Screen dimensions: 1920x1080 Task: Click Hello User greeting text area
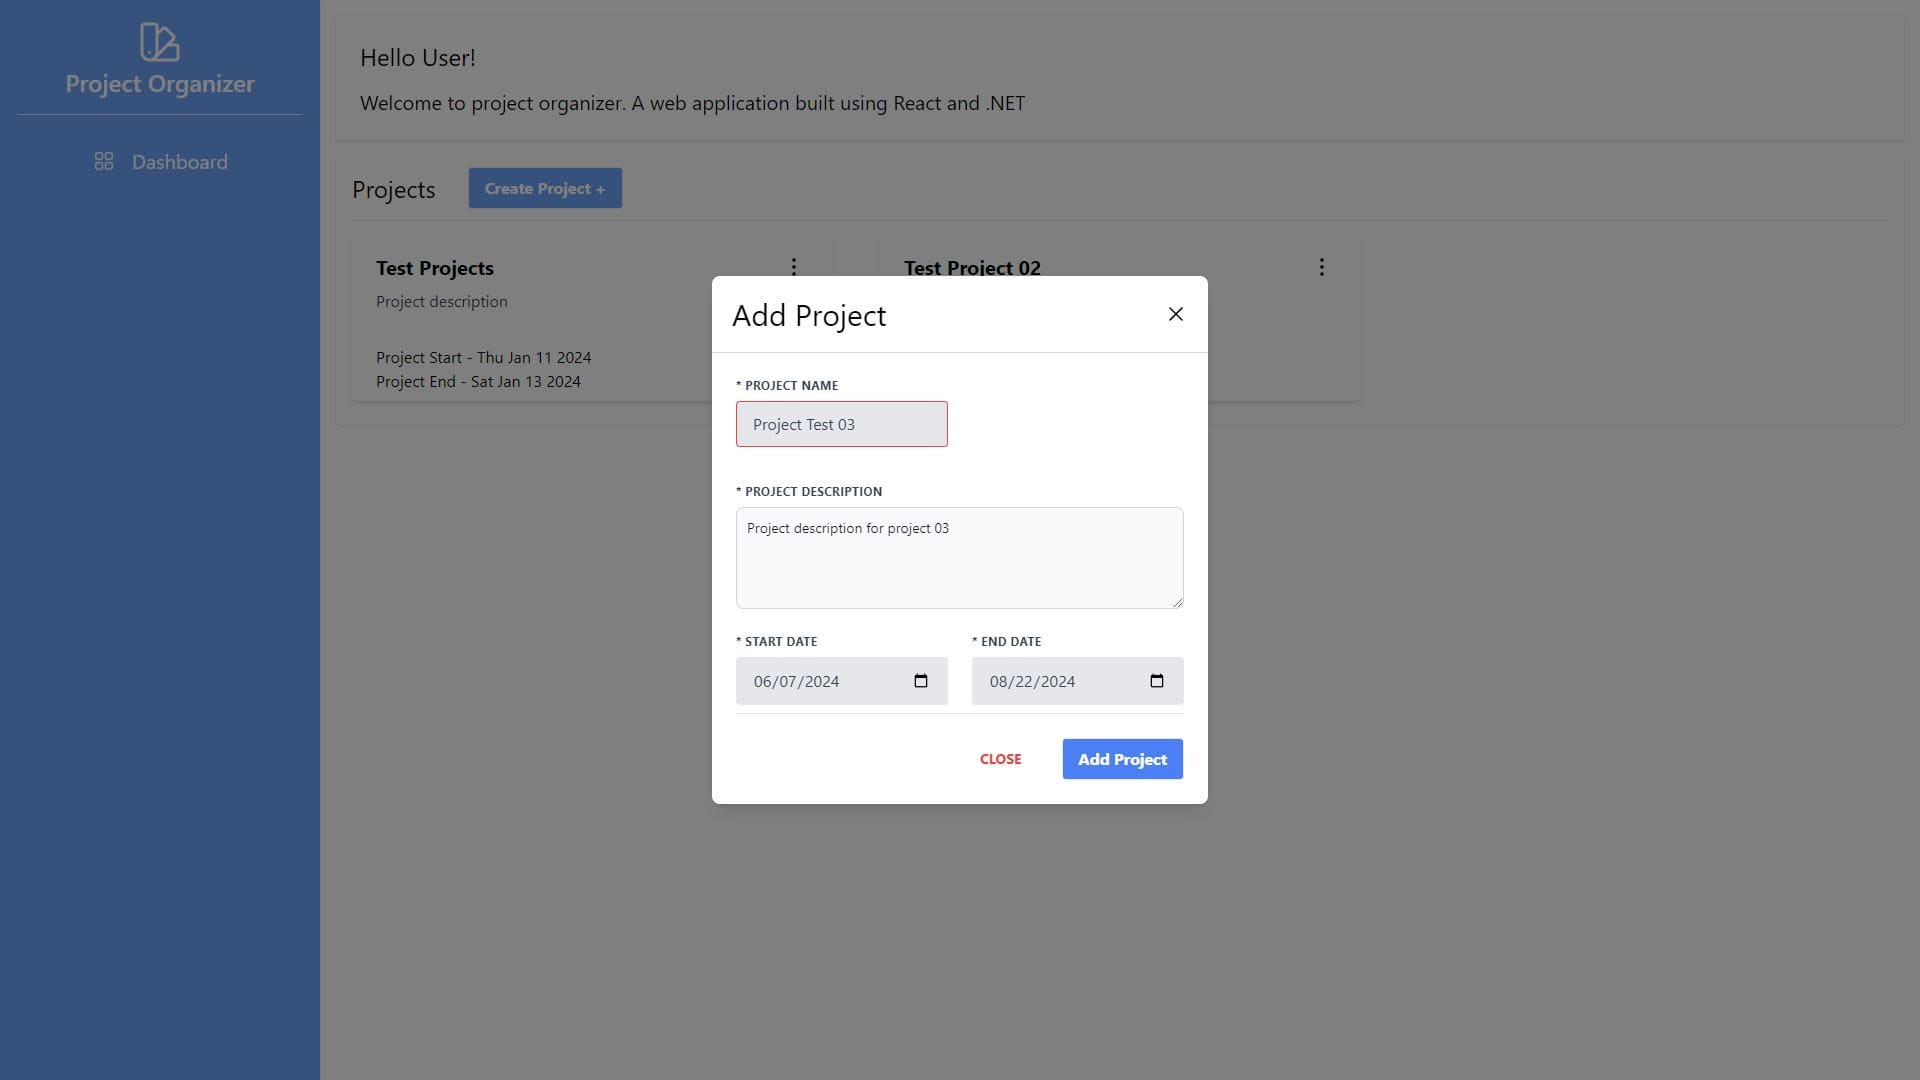click(418, 57)
